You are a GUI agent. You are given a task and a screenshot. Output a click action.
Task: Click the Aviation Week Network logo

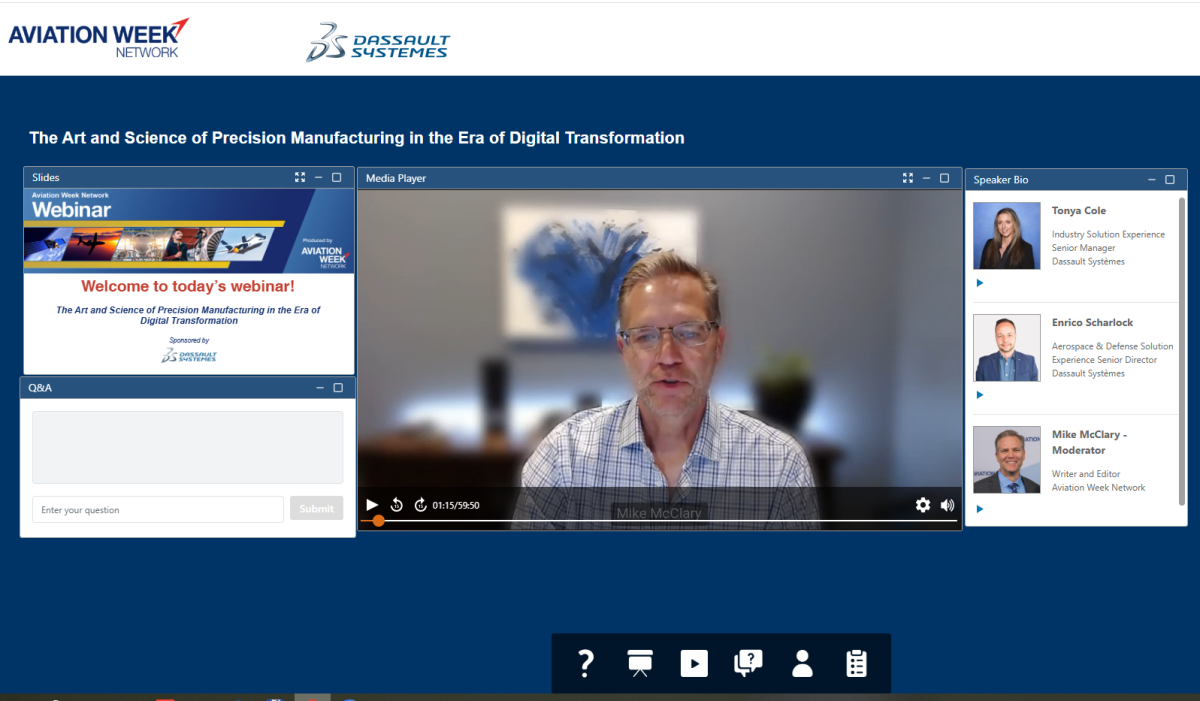98,38
